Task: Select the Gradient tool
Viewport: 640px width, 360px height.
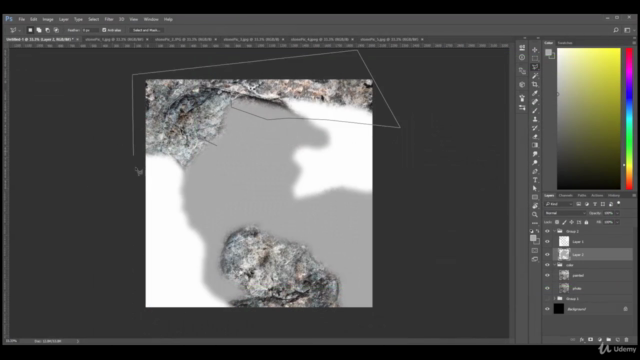Action: pos(535,145)
